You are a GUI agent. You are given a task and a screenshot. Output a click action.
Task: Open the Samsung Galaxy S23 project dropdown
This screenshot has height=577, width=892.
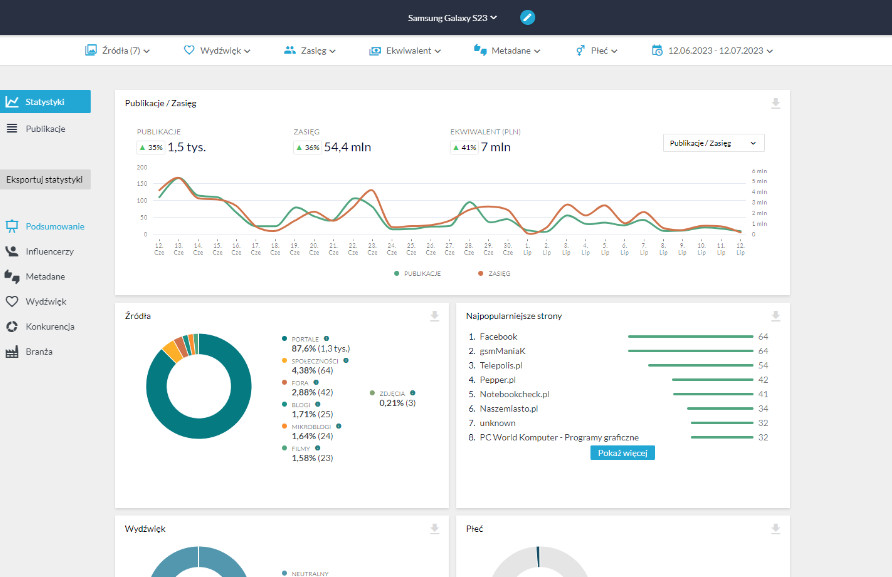[x=452, y=18]
